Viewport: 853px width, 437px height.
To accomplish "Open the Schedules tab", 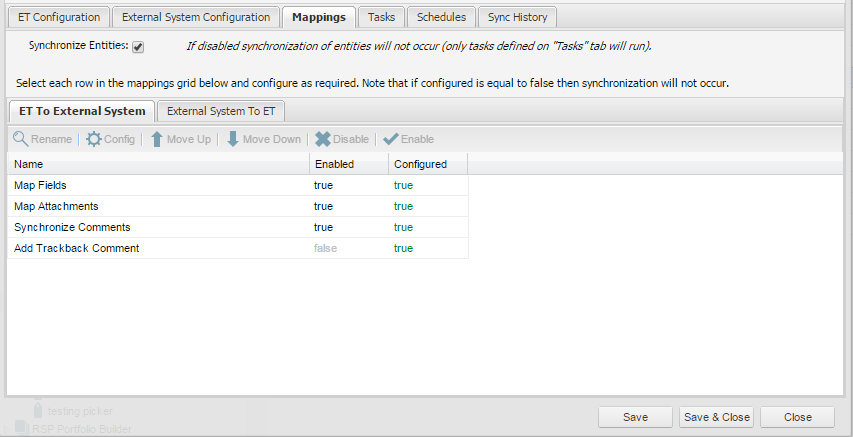I will (441, 17).
